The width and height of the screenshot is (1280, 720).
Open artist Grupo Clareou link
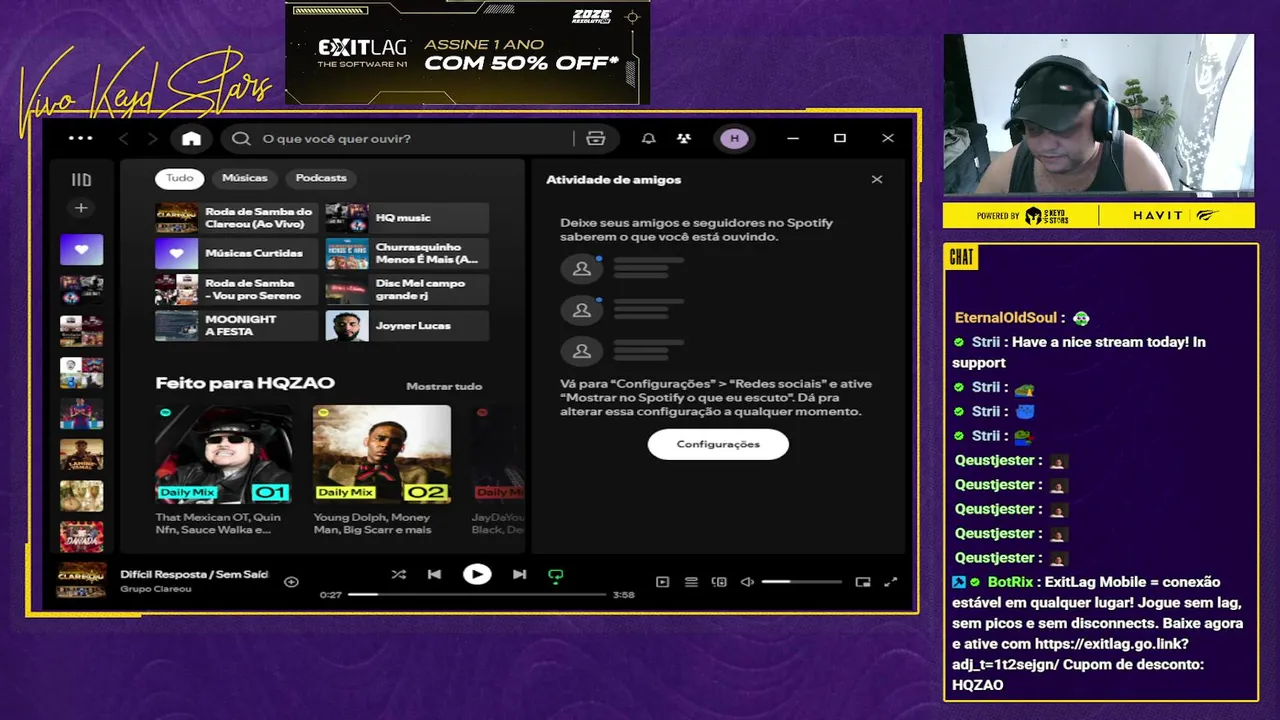click(156, 589)
